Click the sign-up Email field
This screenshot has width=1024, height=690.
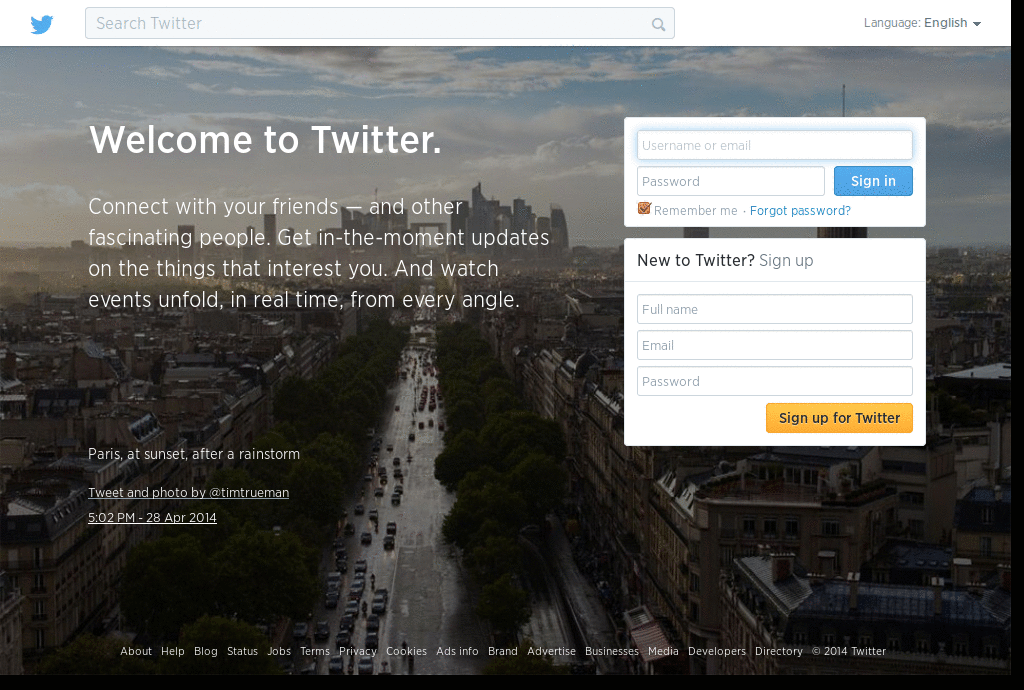[x=775, y=345]
